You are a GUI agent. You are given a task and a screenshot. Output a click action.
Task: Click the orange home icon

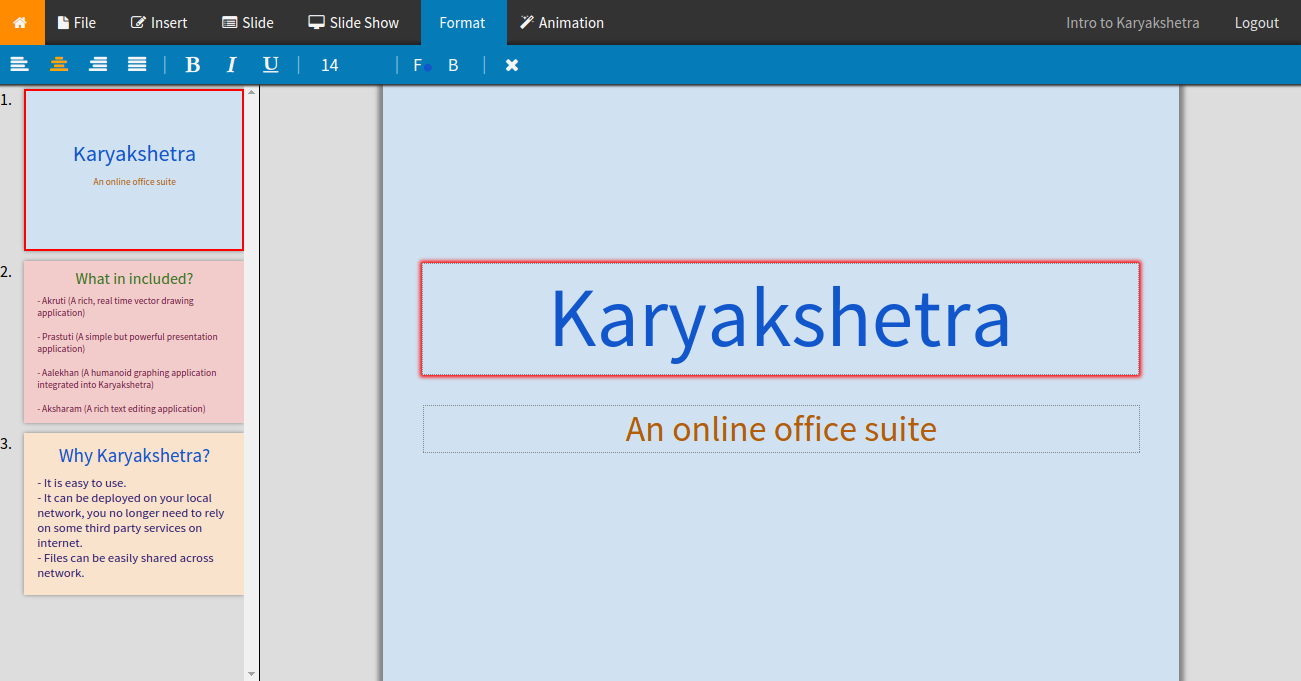click(x=20, y=21)
